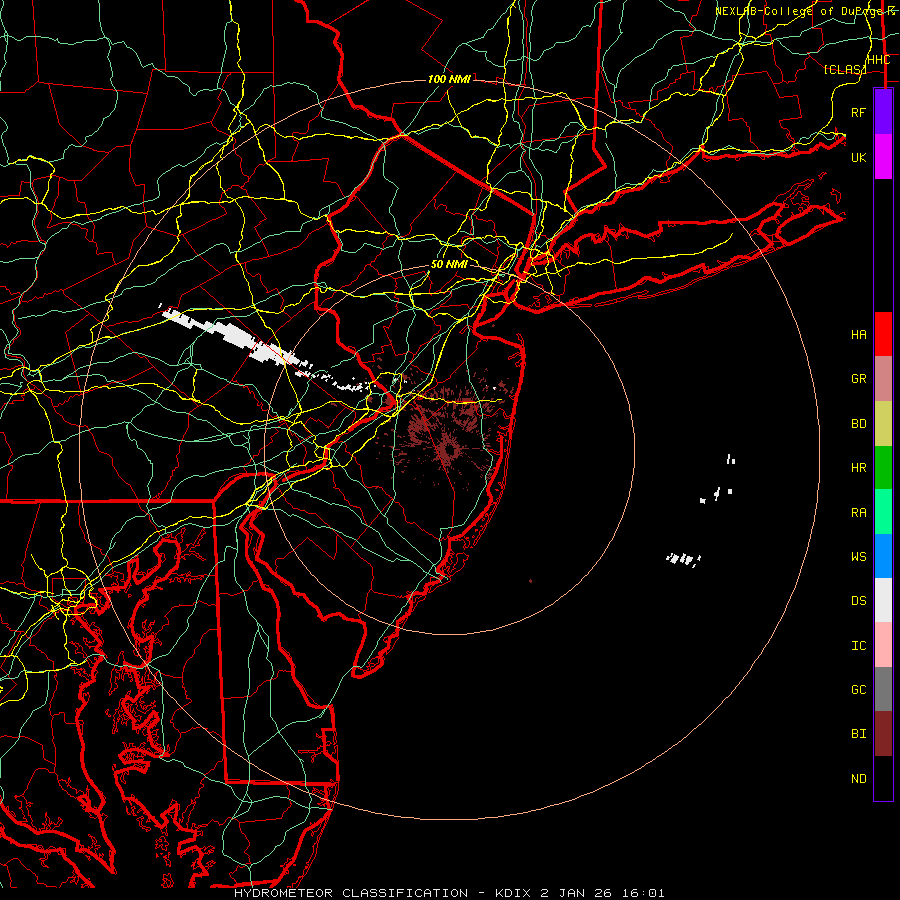Click the NEXLAB-College of DuPage credit text
Image resolution: width=900 pixels, height=900 pixels.
(797, 11)
